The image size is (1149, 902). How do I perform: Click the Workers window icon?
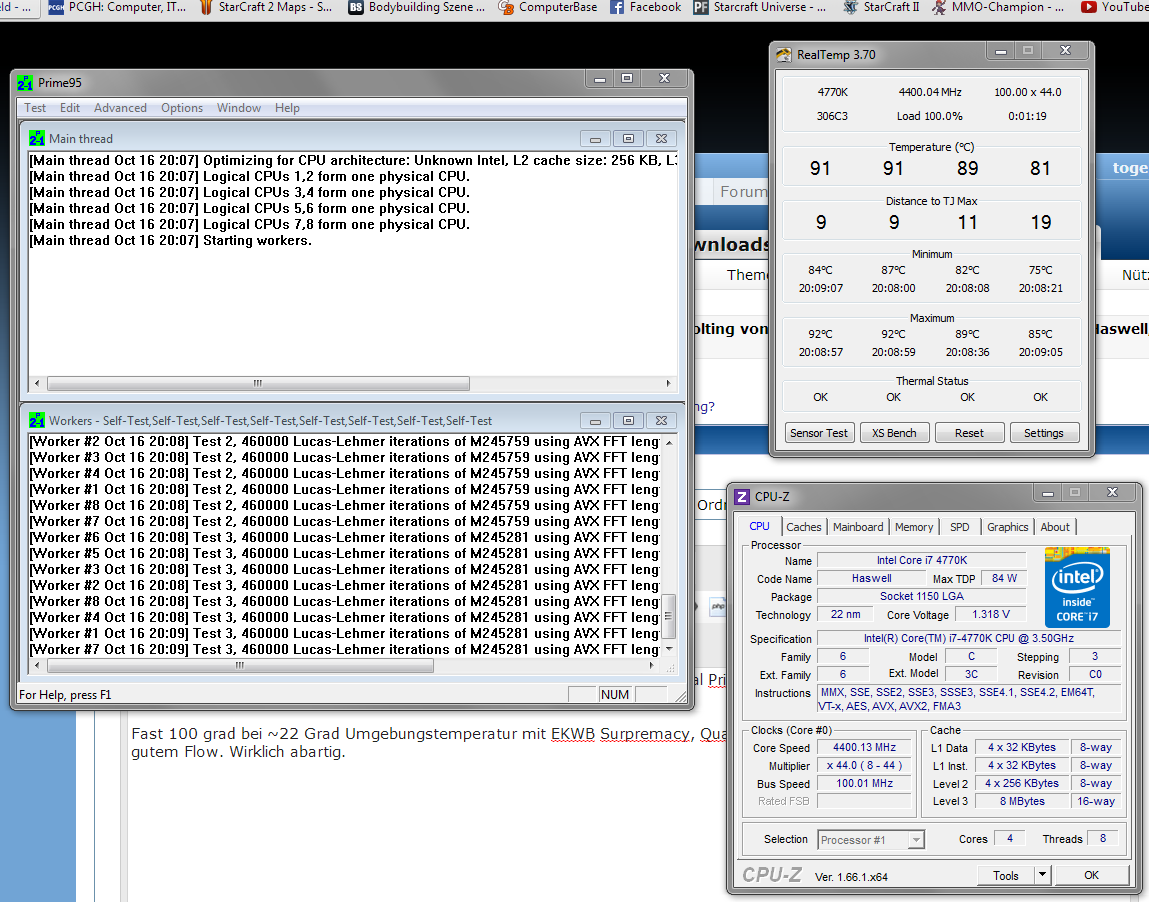(x=37, y=421)
